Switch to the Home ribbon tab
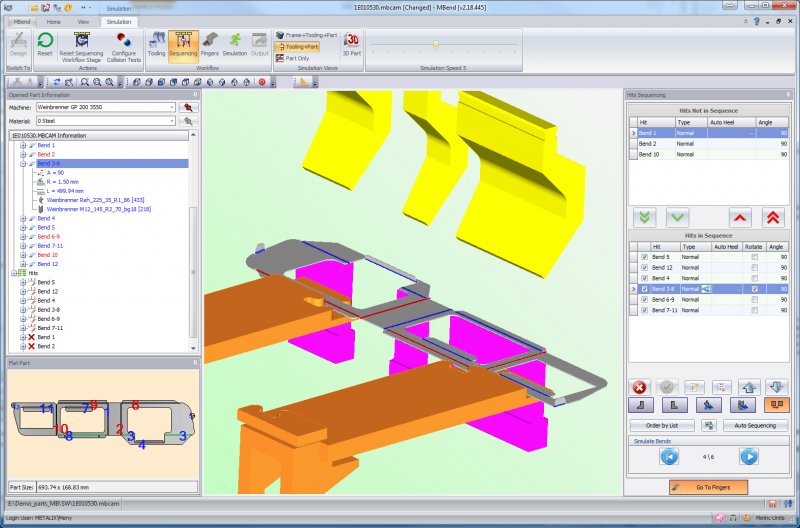This screenshot has width=800, height=528. 54,22
